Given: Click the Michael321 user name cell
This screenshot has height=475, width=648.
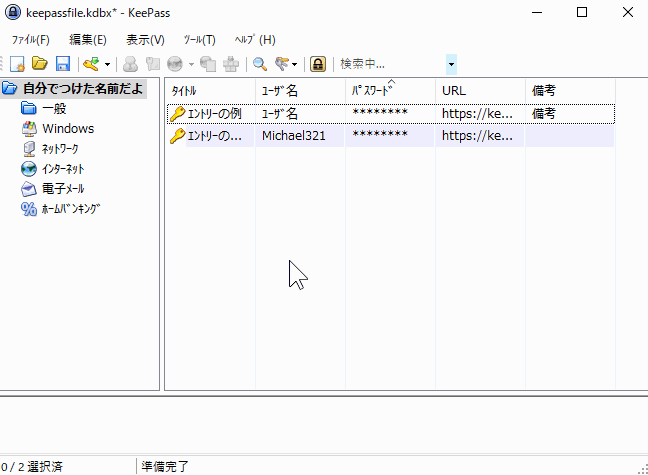Looking at the screenshot, I should click(x=294, y=136).
